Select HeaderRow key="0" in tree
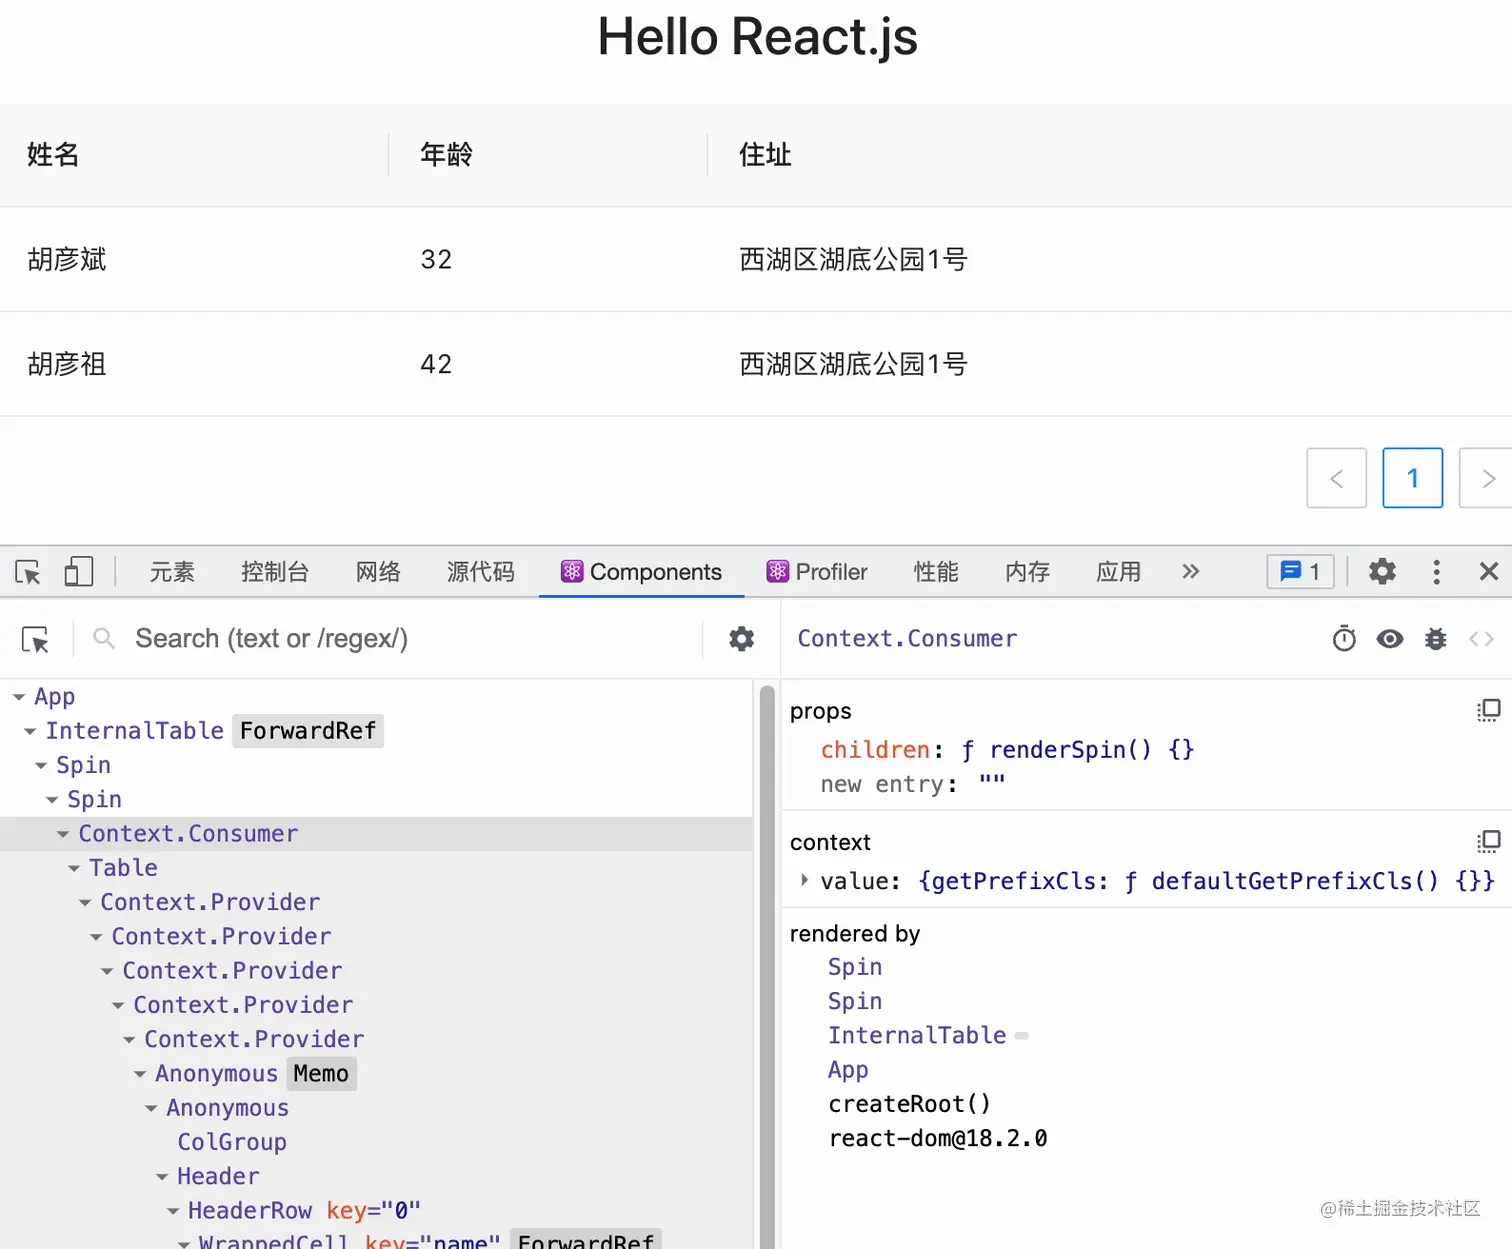The image size is (1512, 1249). coord(304,1211)
